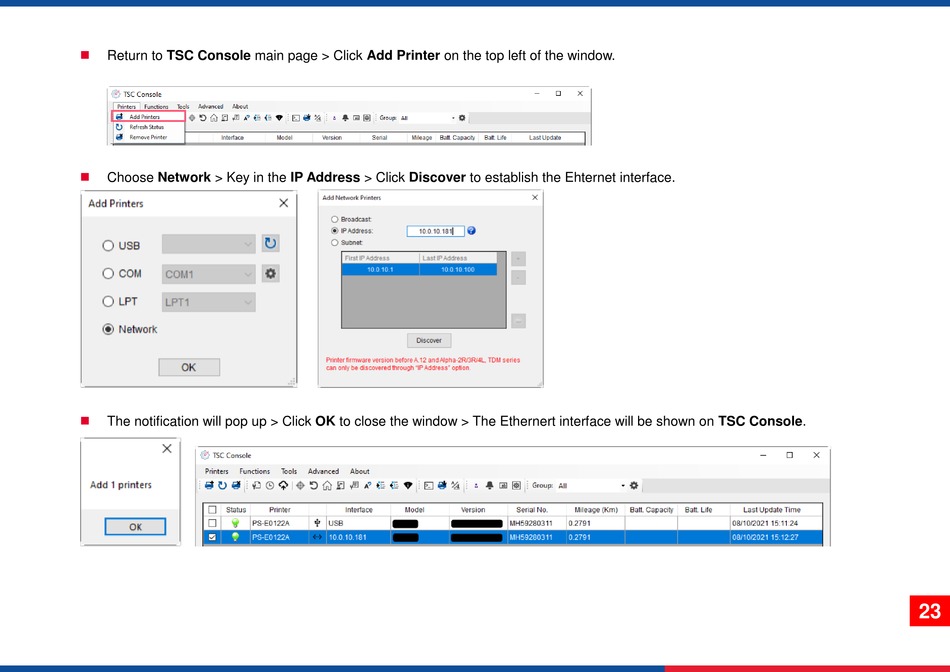Uncheck the box for the 10.0.10.181 printer row

212,537
